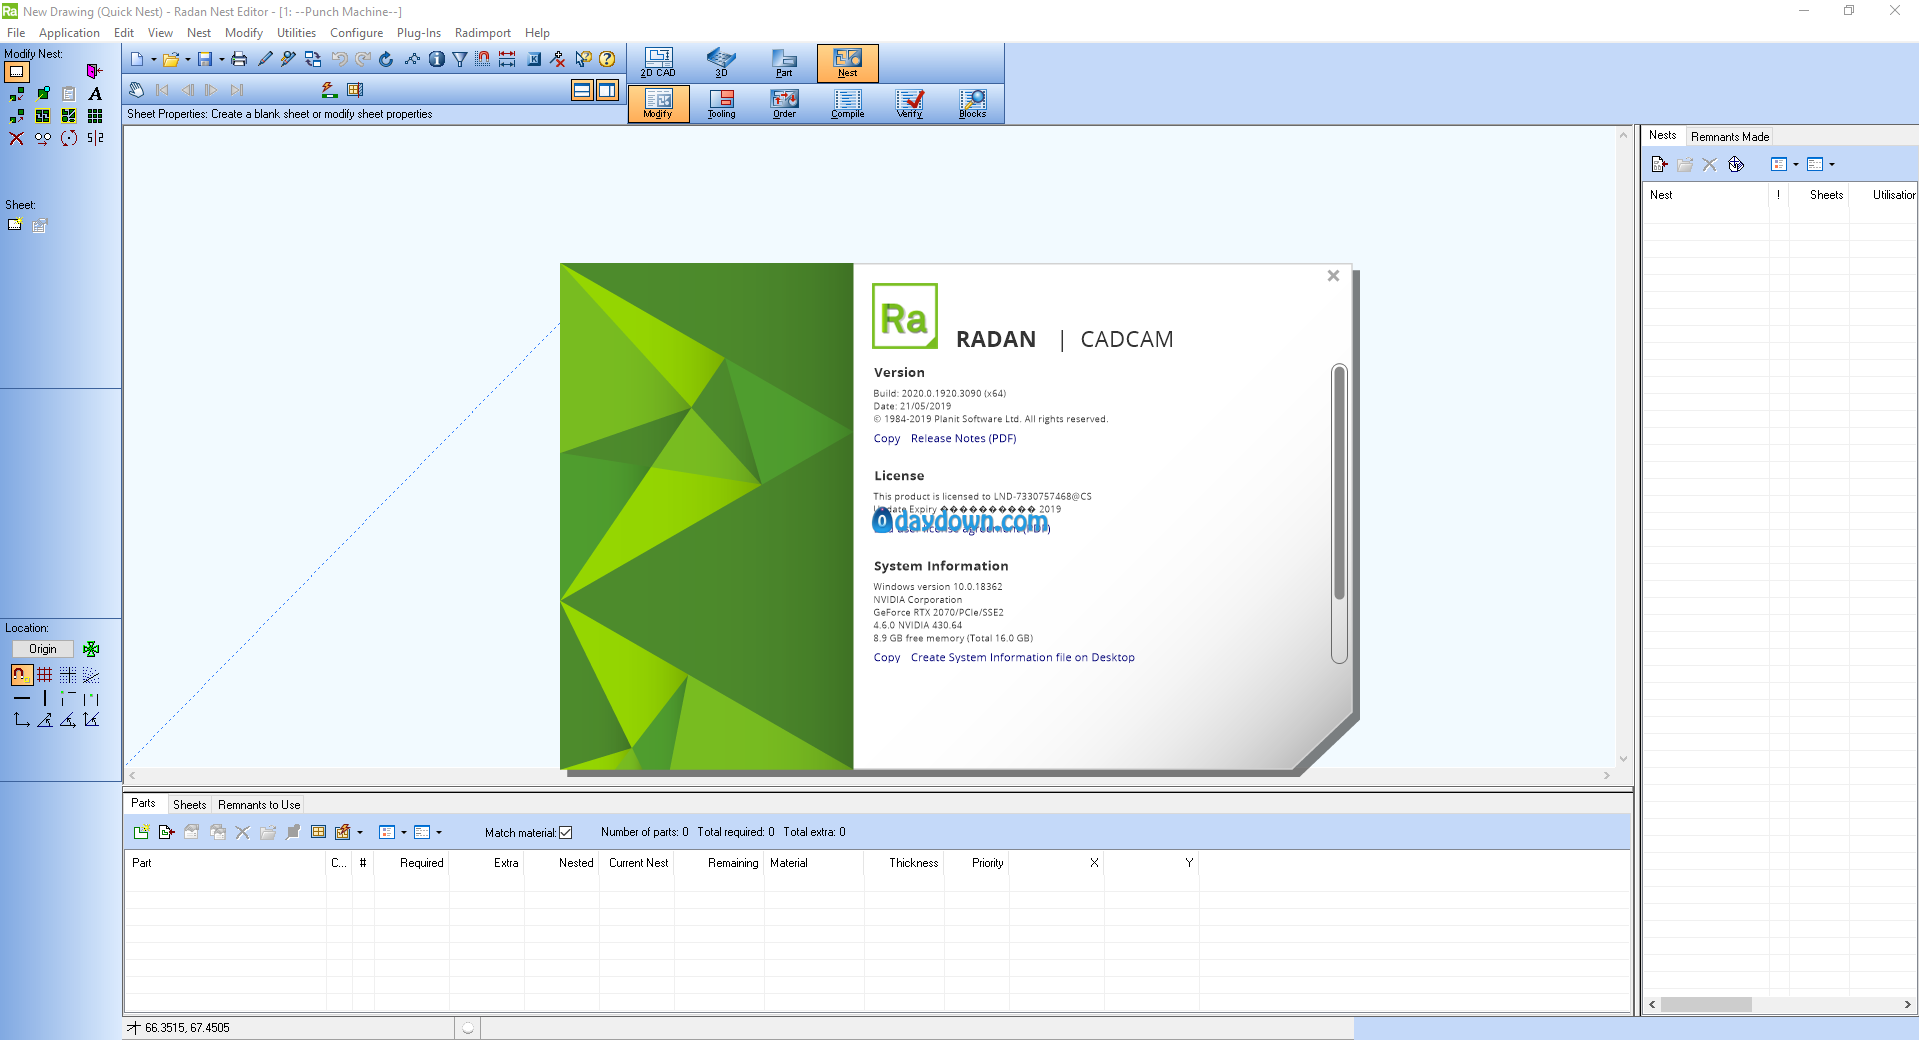This screenshot has height=1040, width=1919.
Task: Switch to 3D mode
Action: click(x=721, y=63)
